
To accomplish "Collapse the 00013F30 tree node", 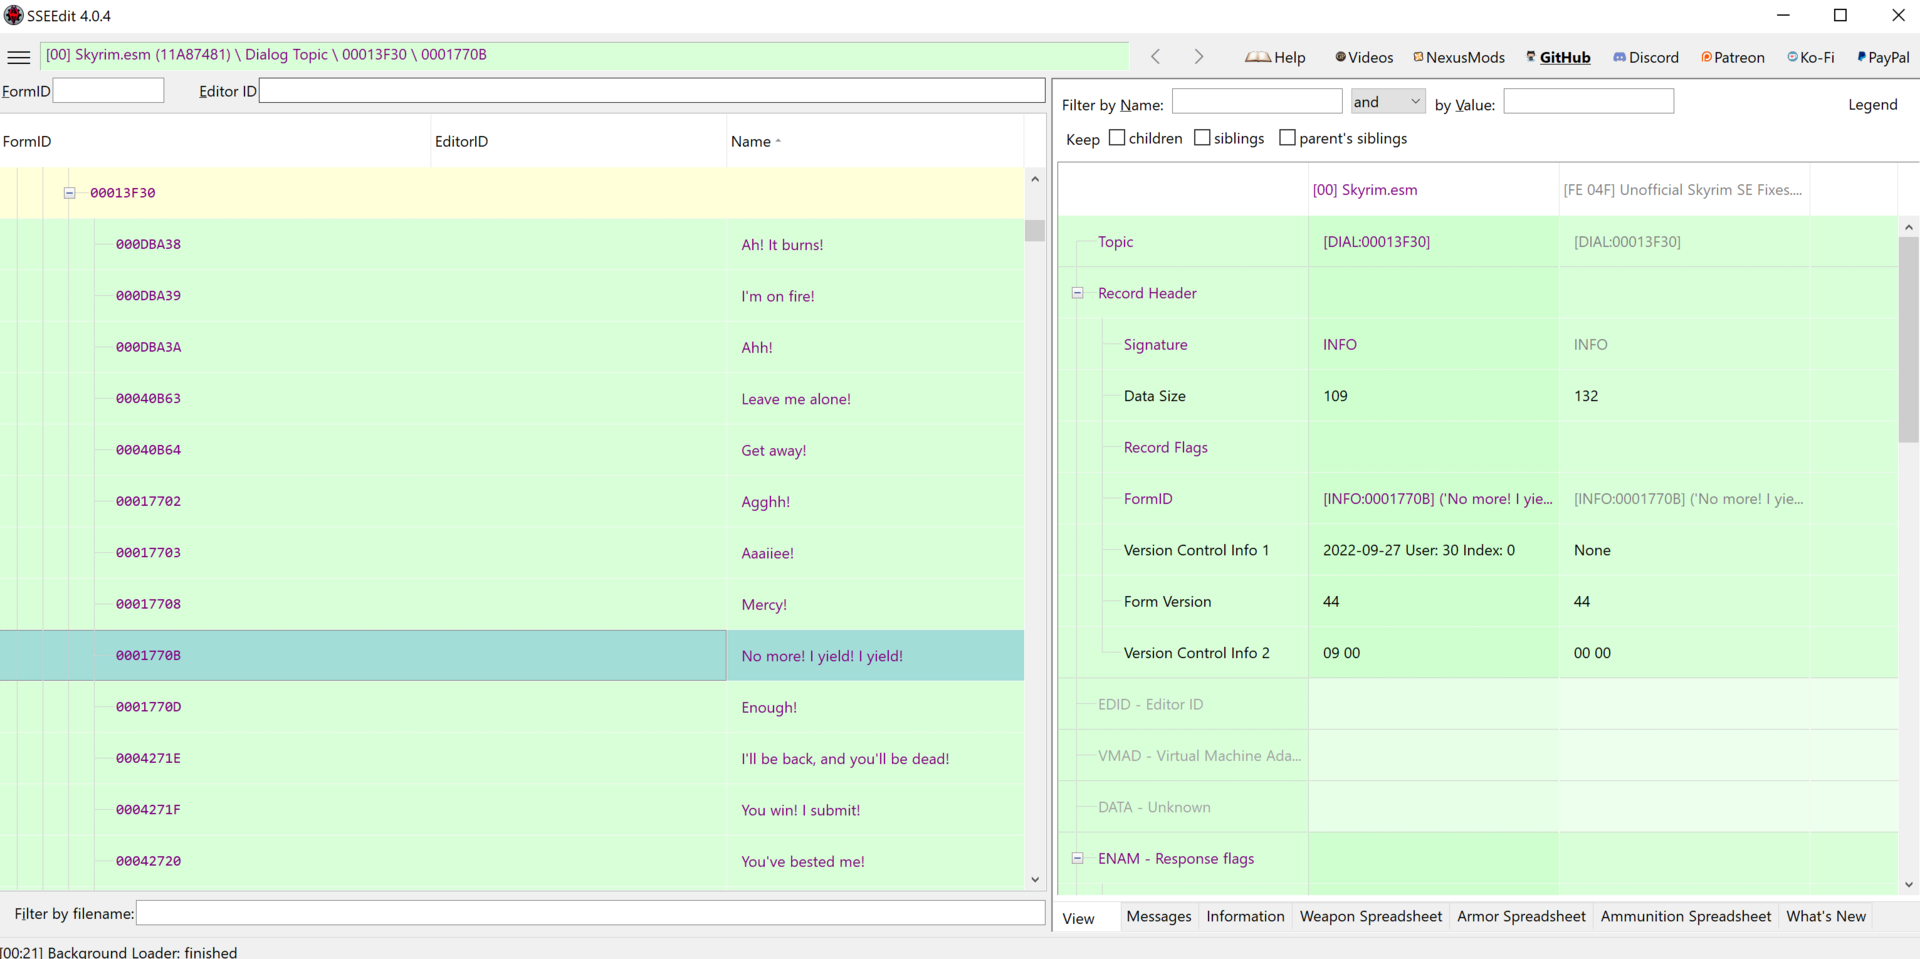I will pos(70,193).
